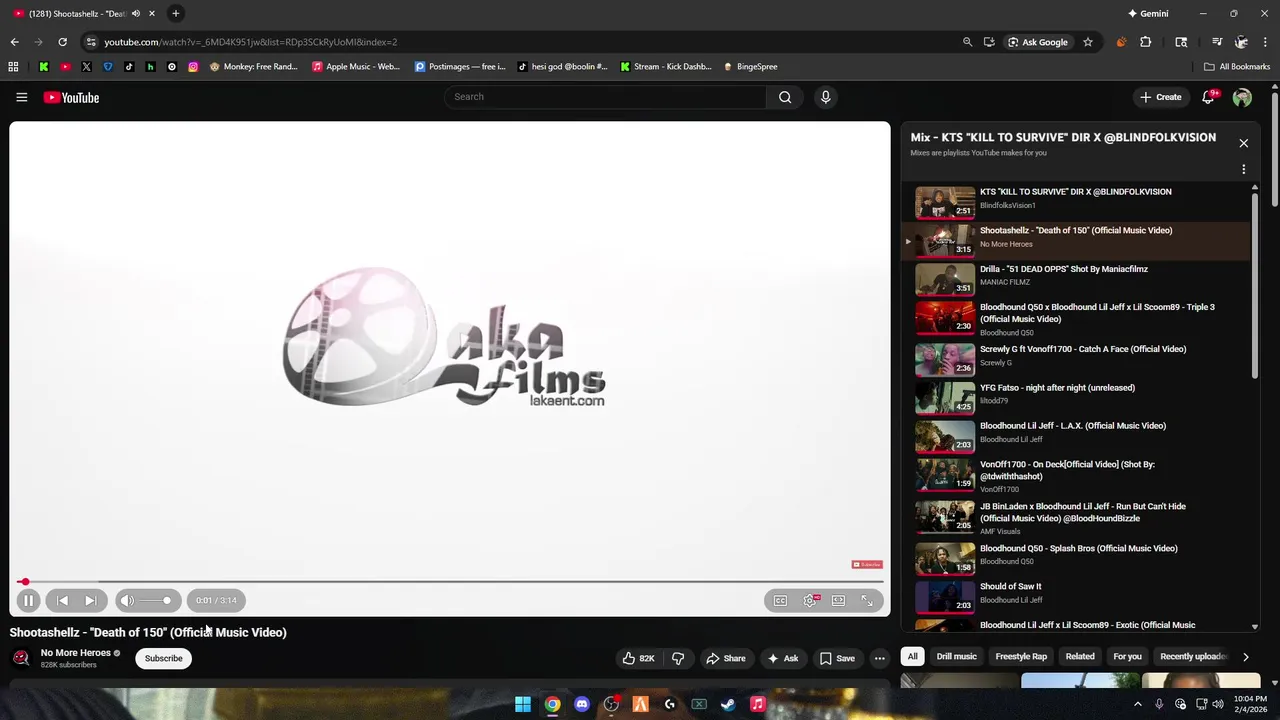Adjust the player volume slider
The height and width of the screenshot is (720, 1280).
click(x=155, y=600)
